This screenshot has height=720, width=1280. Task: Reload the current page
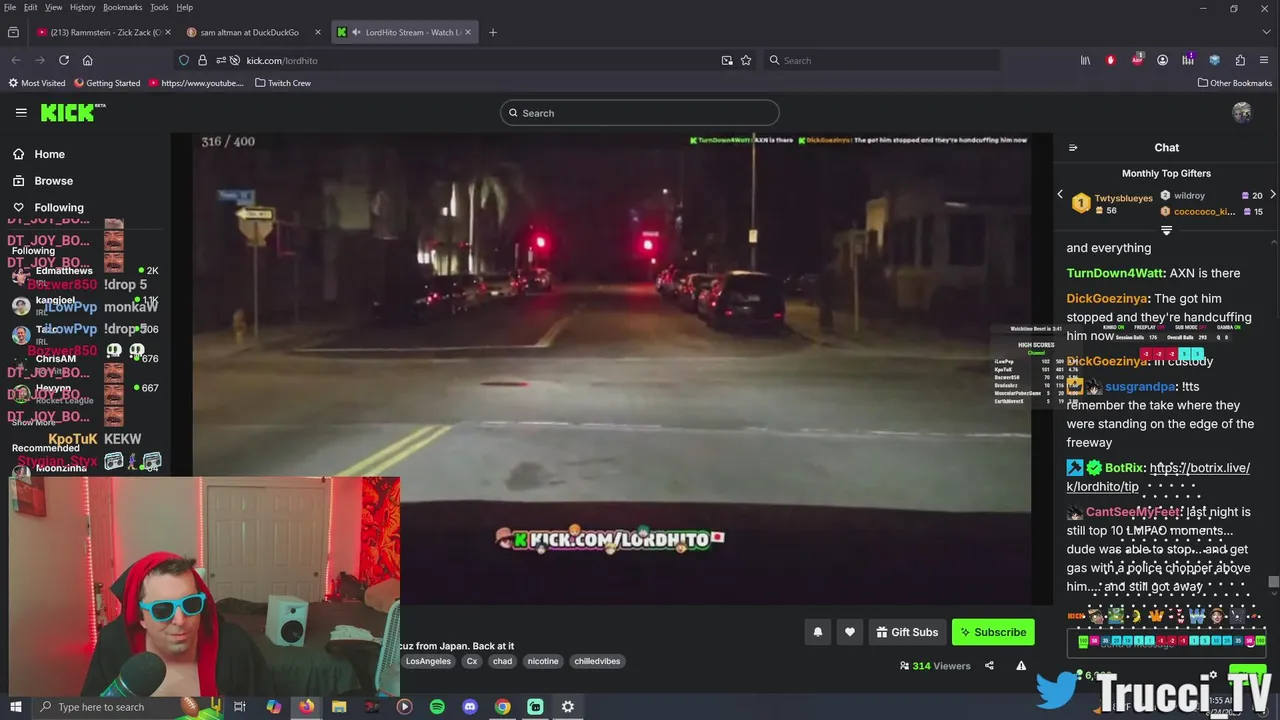[x=64, y=60]
